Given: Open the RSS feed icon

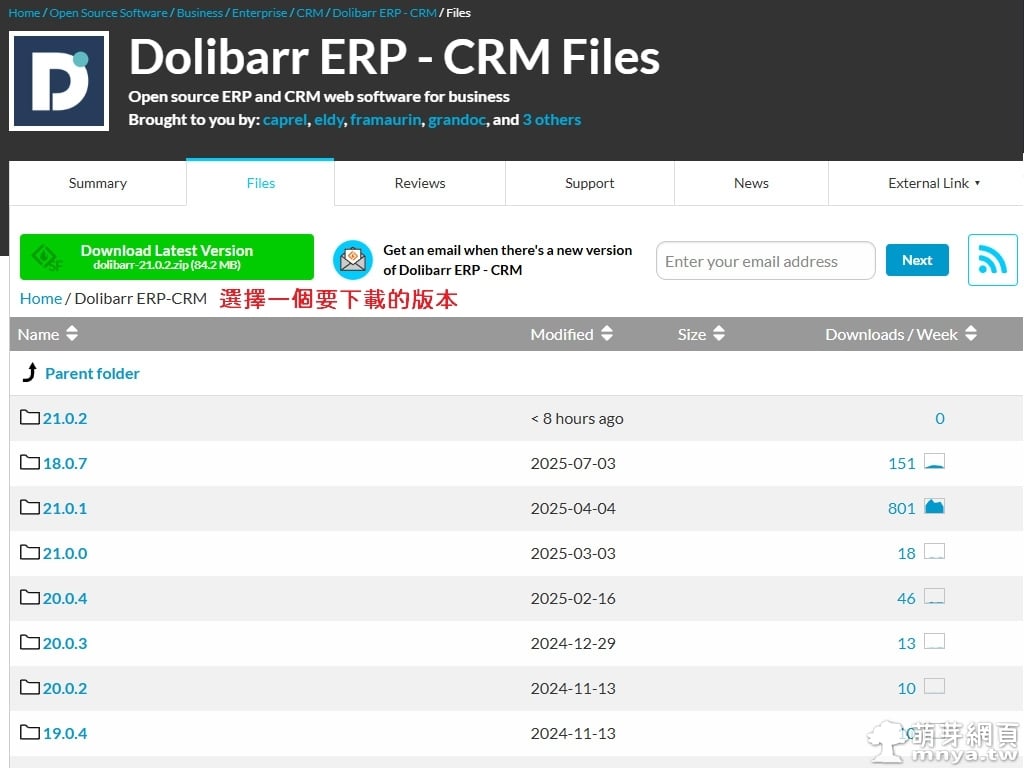Looking at the screenshot, I should 992,260.
